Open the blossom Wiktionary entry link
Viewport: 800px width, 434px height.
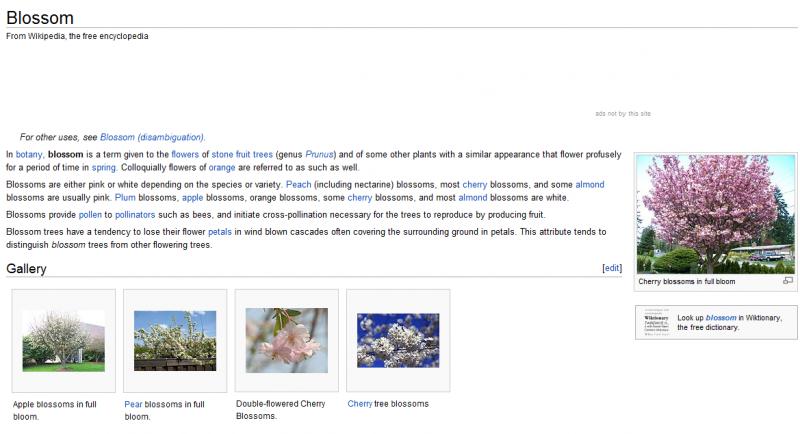pyautogui.click(x=721, y=318)
